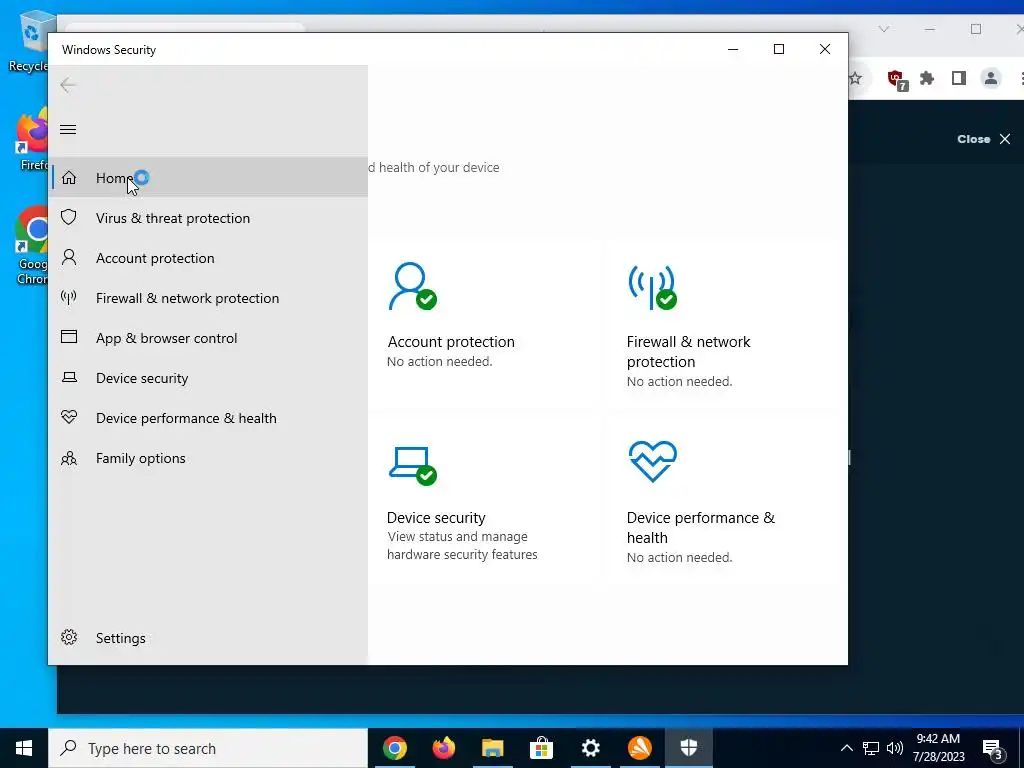The height and width of the screenshot is (768, 1024).
Task: Click the volume speaker icon in the tray
Action: 895,748
